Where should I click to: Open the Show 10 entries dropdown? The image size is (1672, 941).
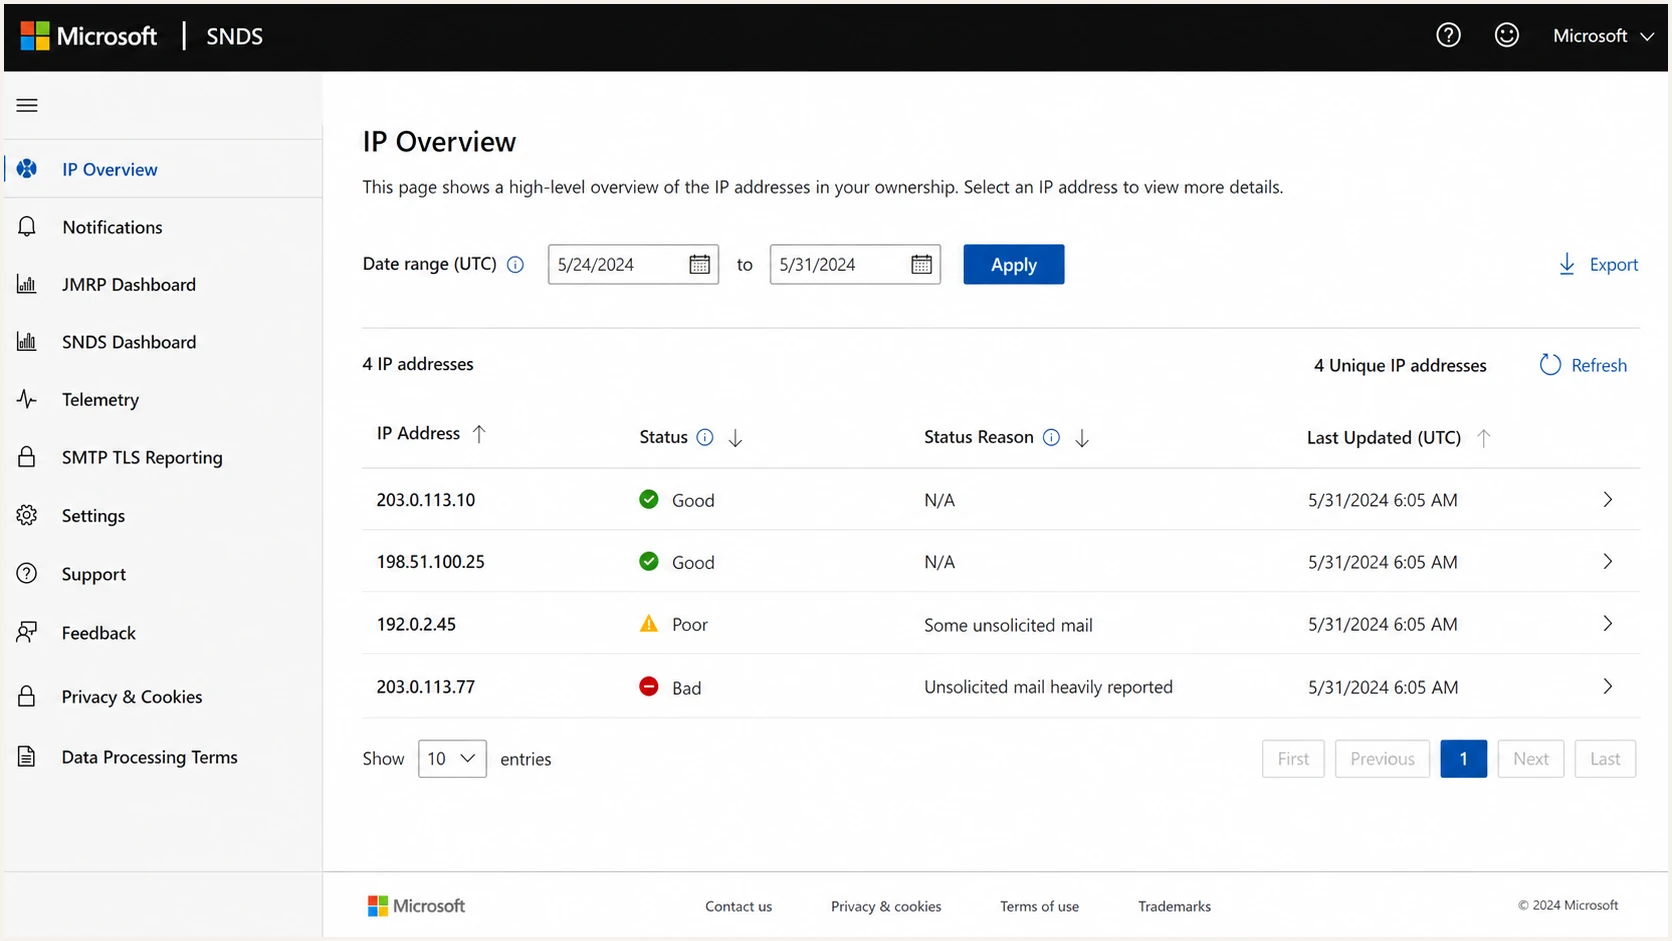point(452,759)
